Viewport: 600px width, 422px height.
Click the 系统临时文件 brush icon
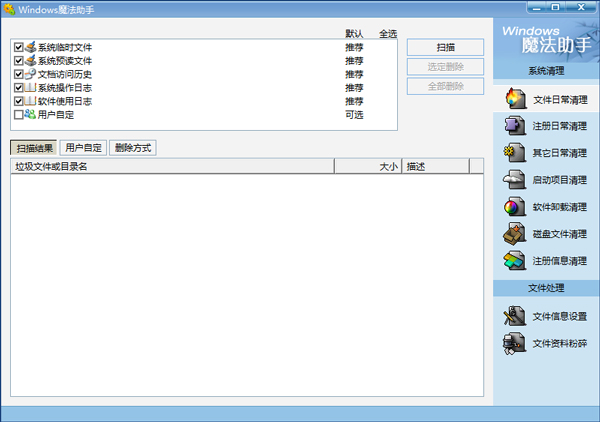(x=31, y=47)
